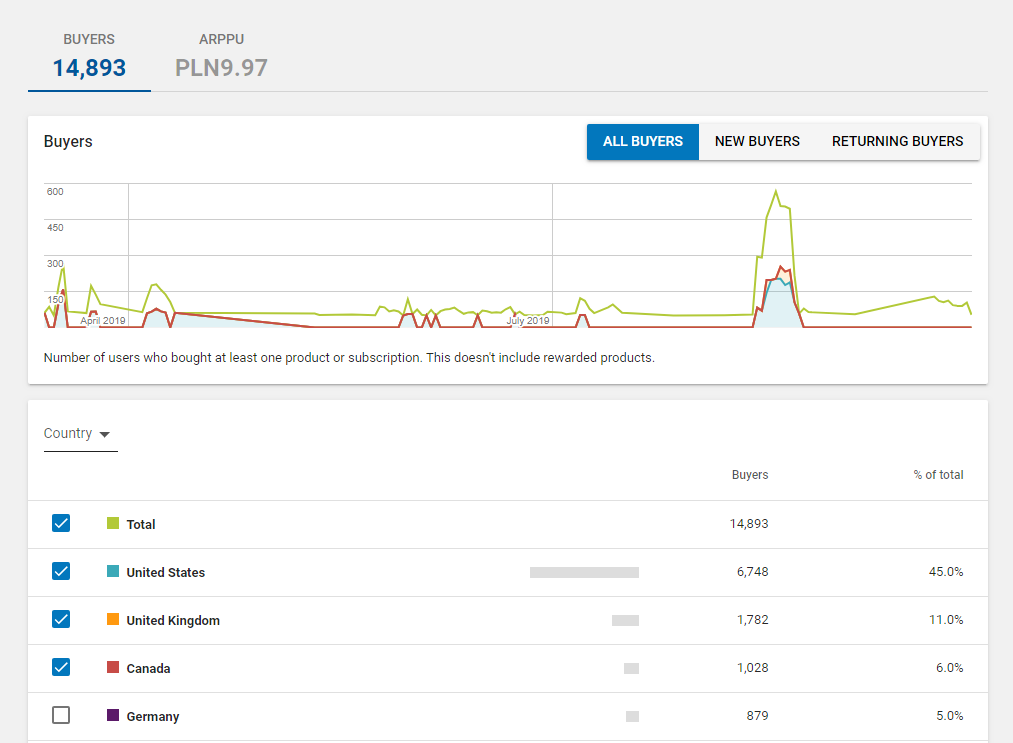Viewport: 1013px width, 743px height.
Task: Show NEW BUYERS chart
Action: click(x=757, y=141)
